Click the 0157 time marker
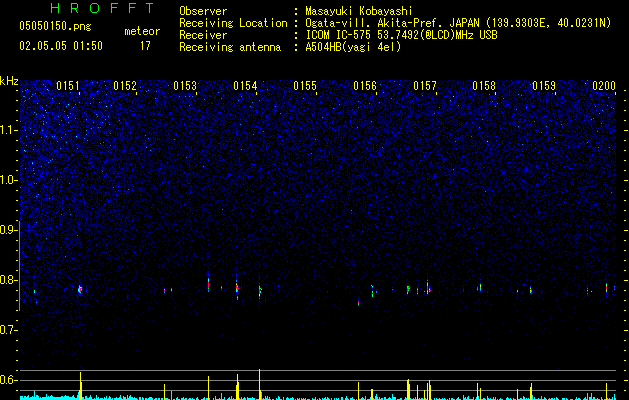 tap(425, 86)
